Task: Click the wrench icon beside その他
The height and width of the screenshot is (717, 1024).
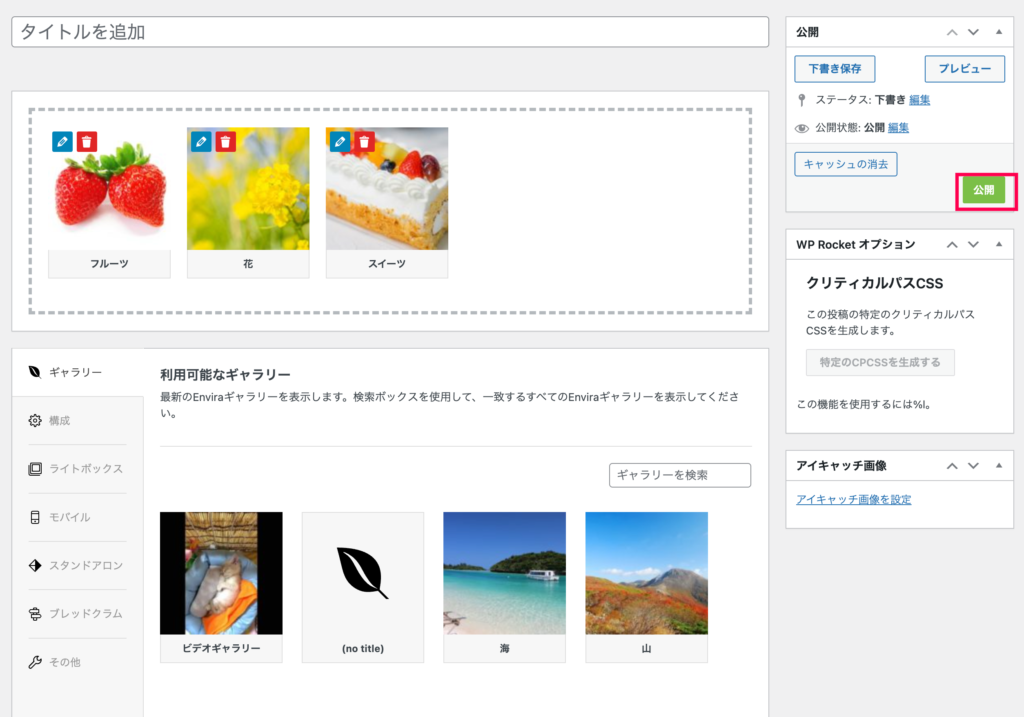Action: click(35, 662)
